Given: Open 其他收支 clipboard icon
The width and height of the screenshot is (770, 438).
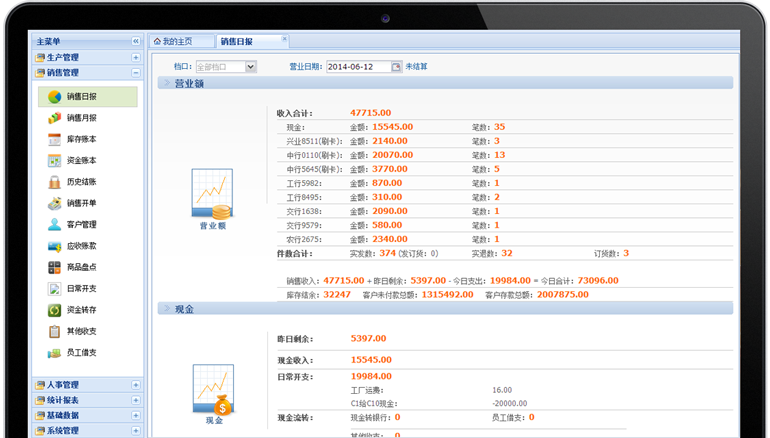Looking at the screenshot, I should 55,331.
